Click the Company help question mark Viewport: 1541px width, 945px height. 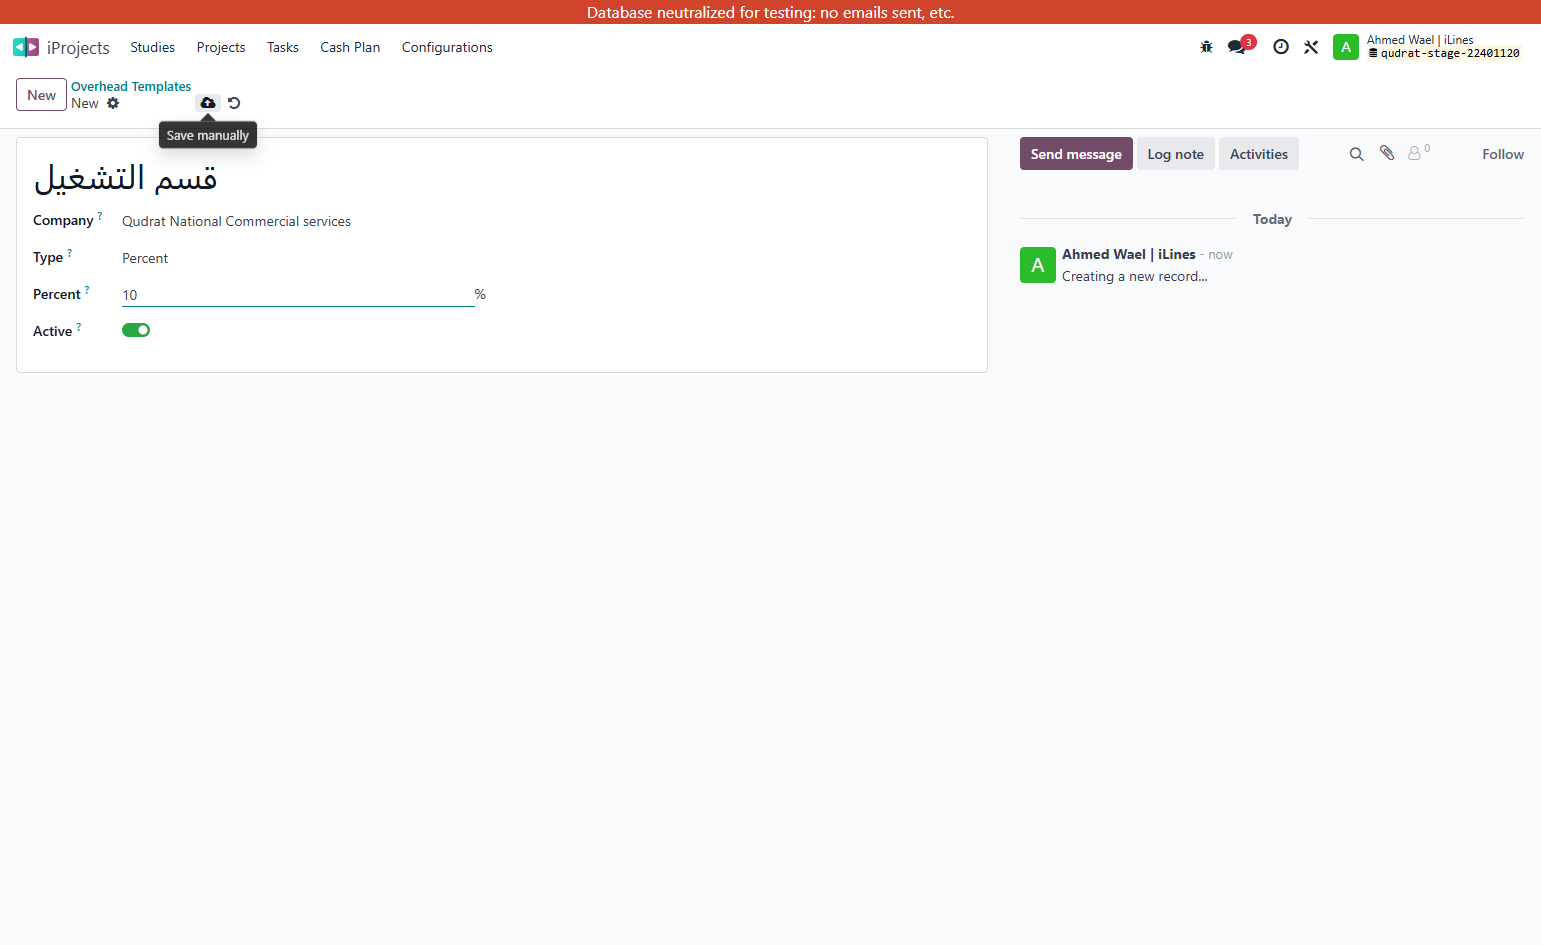tap(100, 216)
